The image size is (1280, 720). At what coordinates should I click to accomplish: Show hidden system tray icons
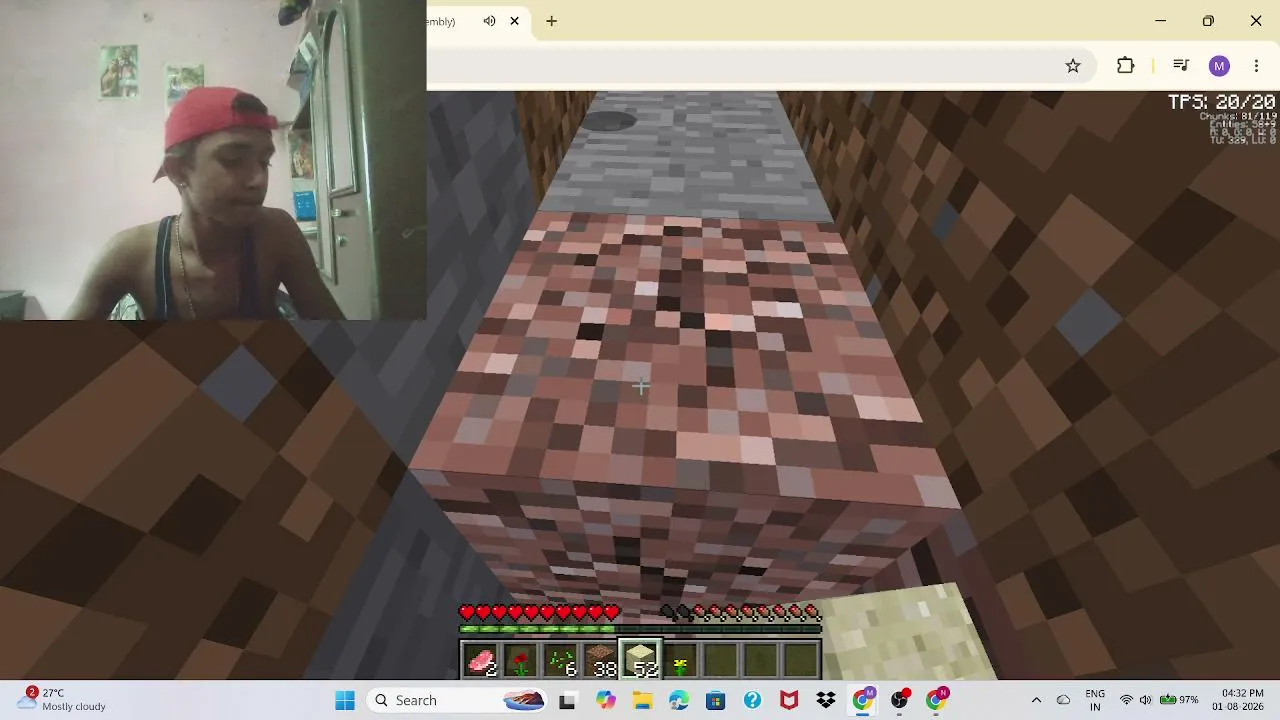click(1036, 700)
